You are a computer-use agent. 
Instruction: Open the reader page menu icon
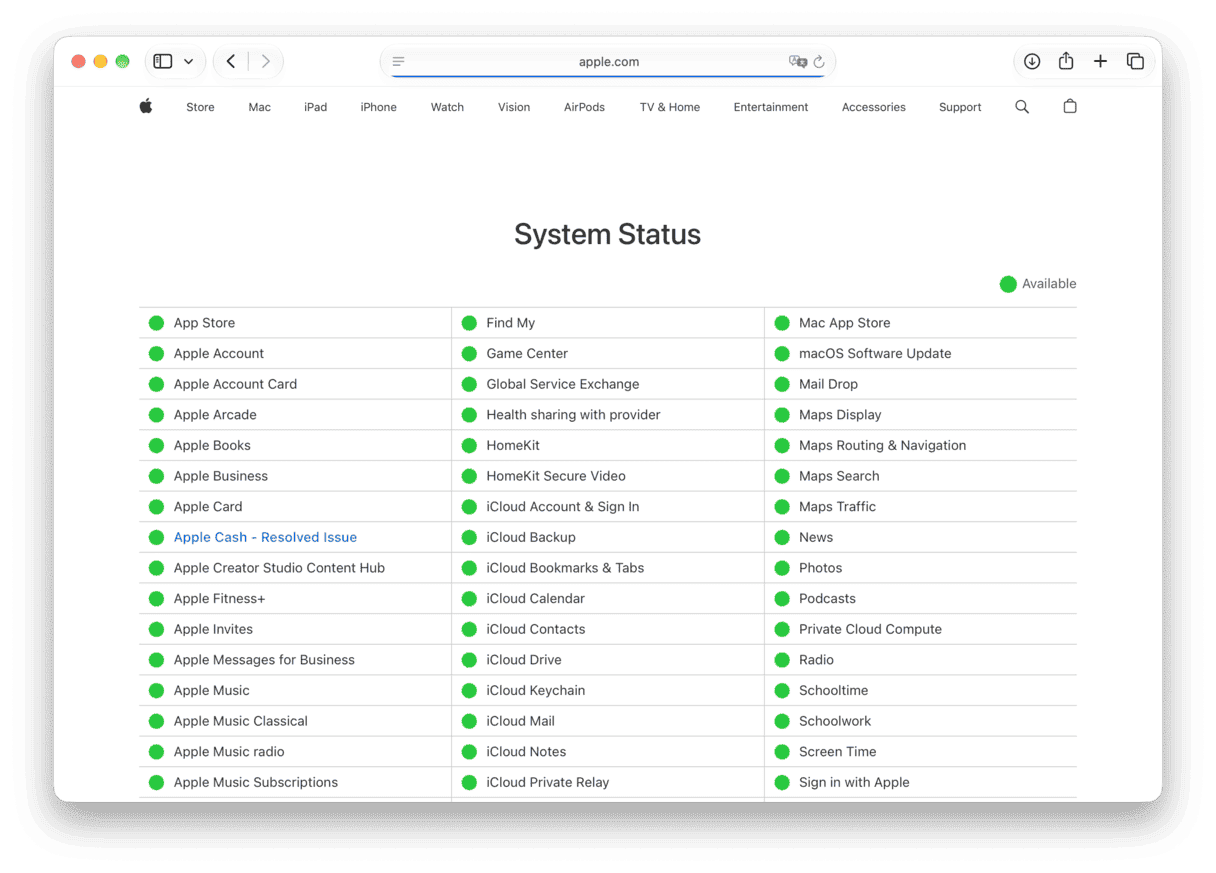[398, 62]
